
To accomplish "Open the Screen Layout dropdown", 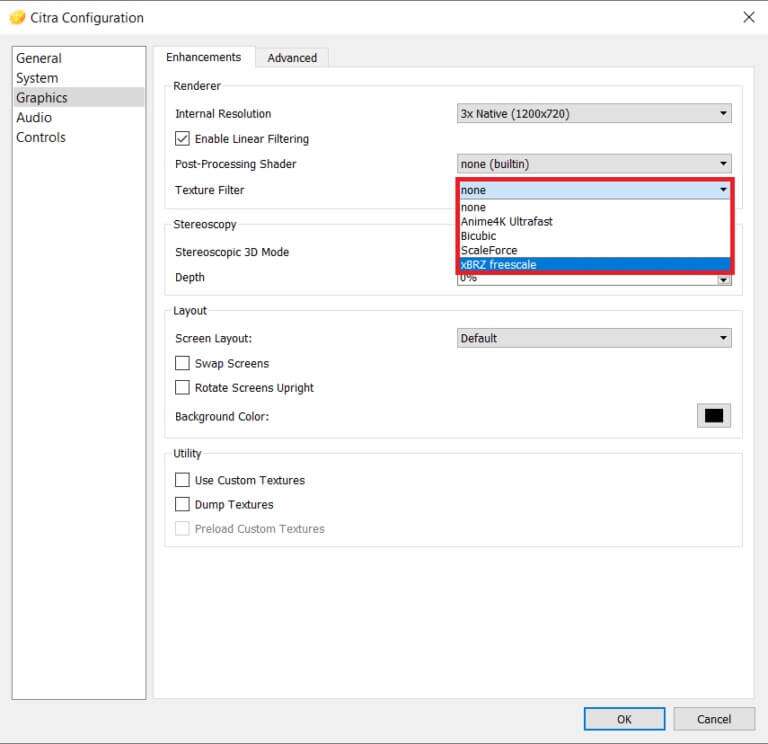I will pyautogui.click(x=594, y=338).
